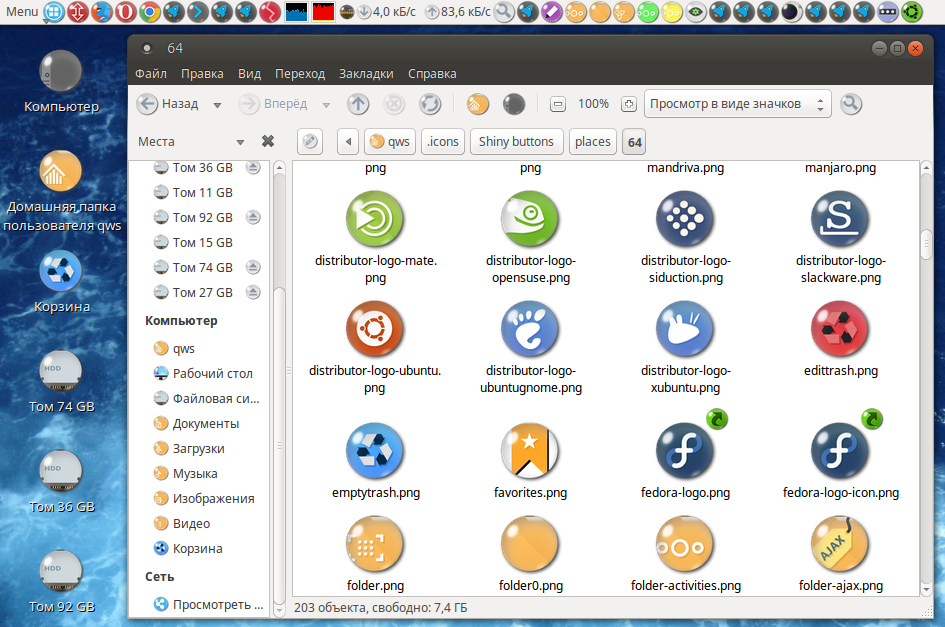
Task: Select the folder-activities.png file
Action: point(685,554)
